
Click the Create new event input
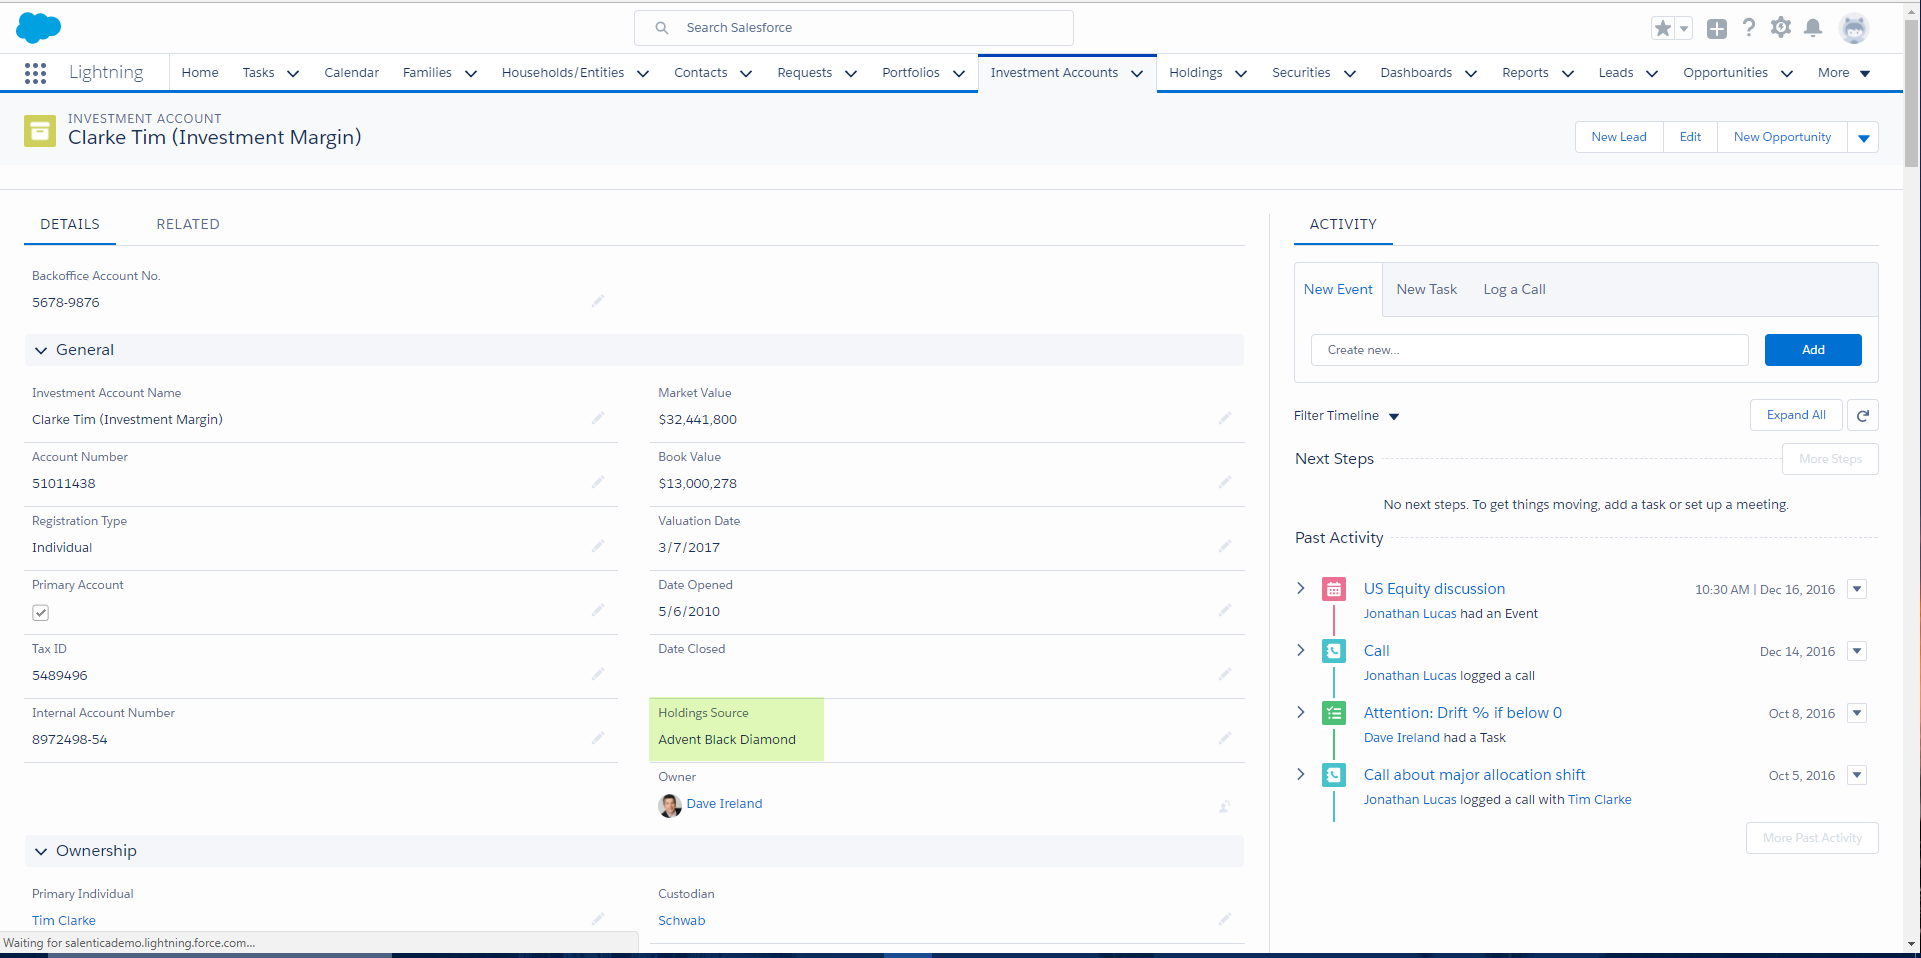coord(1530,350)
